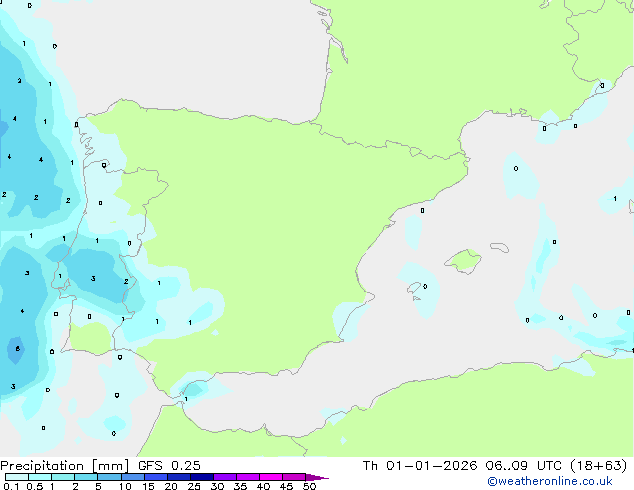Click the '45' legend scale label
The width and height of the screenshot is (634, 490).
coord(286,486)
